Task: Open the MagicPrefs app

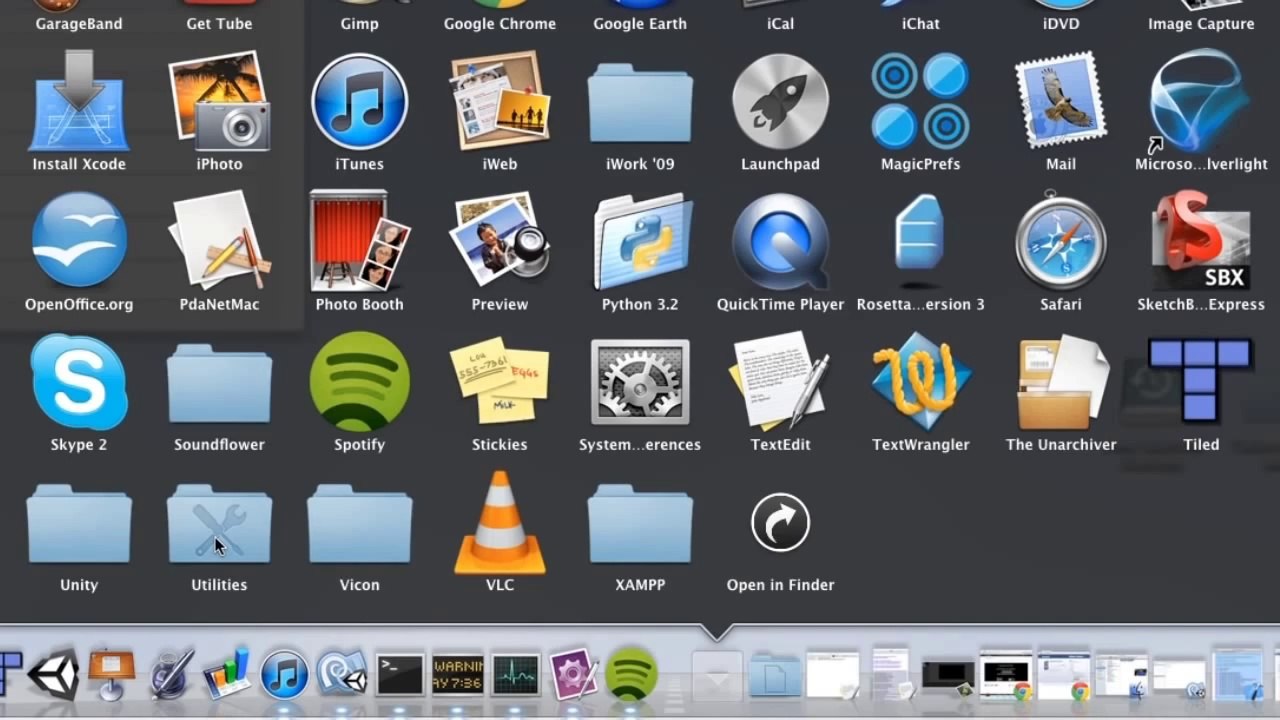Action: [x=920, y=102]
